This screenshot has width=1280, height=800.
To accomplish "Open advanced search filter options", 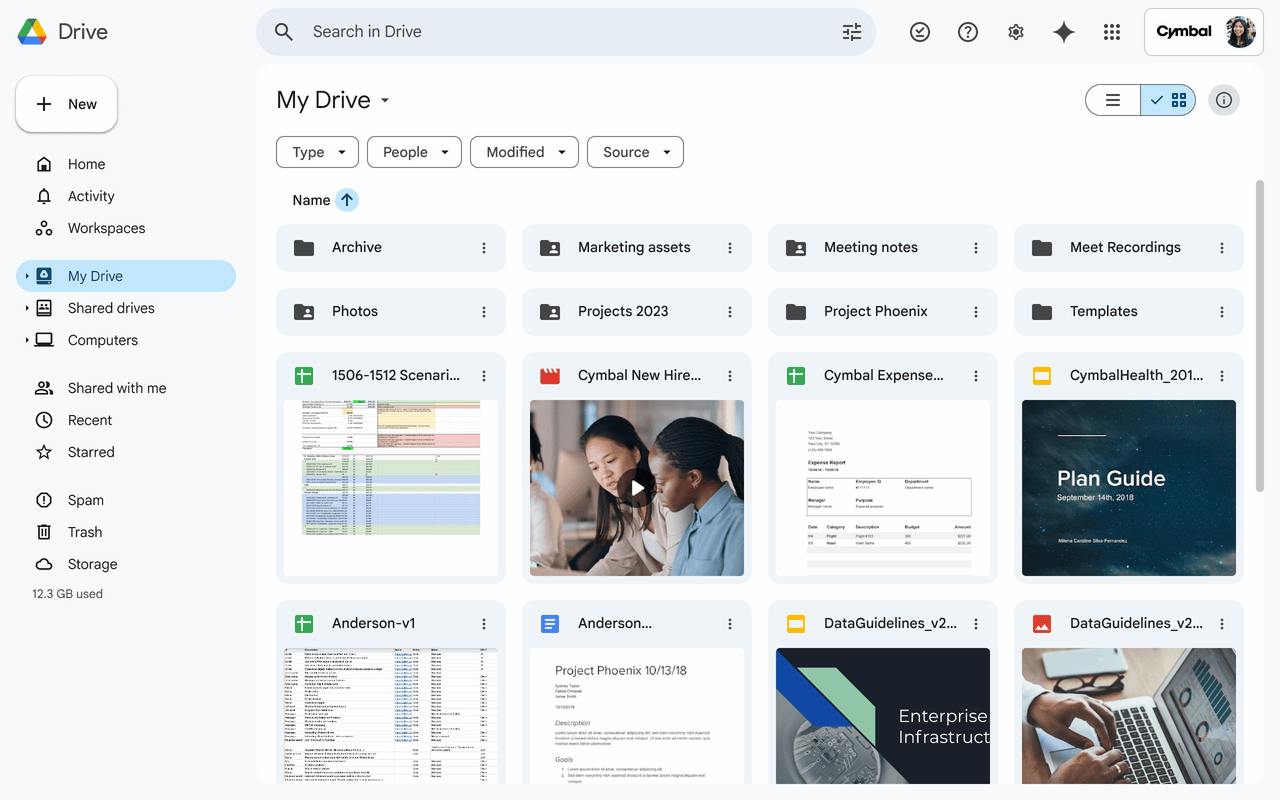I will point(851,31).
